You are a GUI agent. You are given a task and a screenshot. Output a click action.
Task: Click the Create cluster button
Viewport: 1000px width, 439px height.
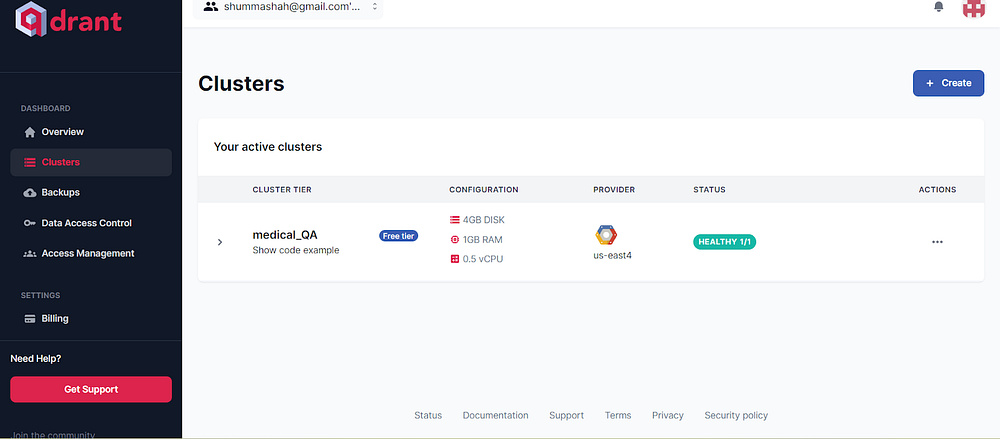pyautogui.click(x=948, y=83)
